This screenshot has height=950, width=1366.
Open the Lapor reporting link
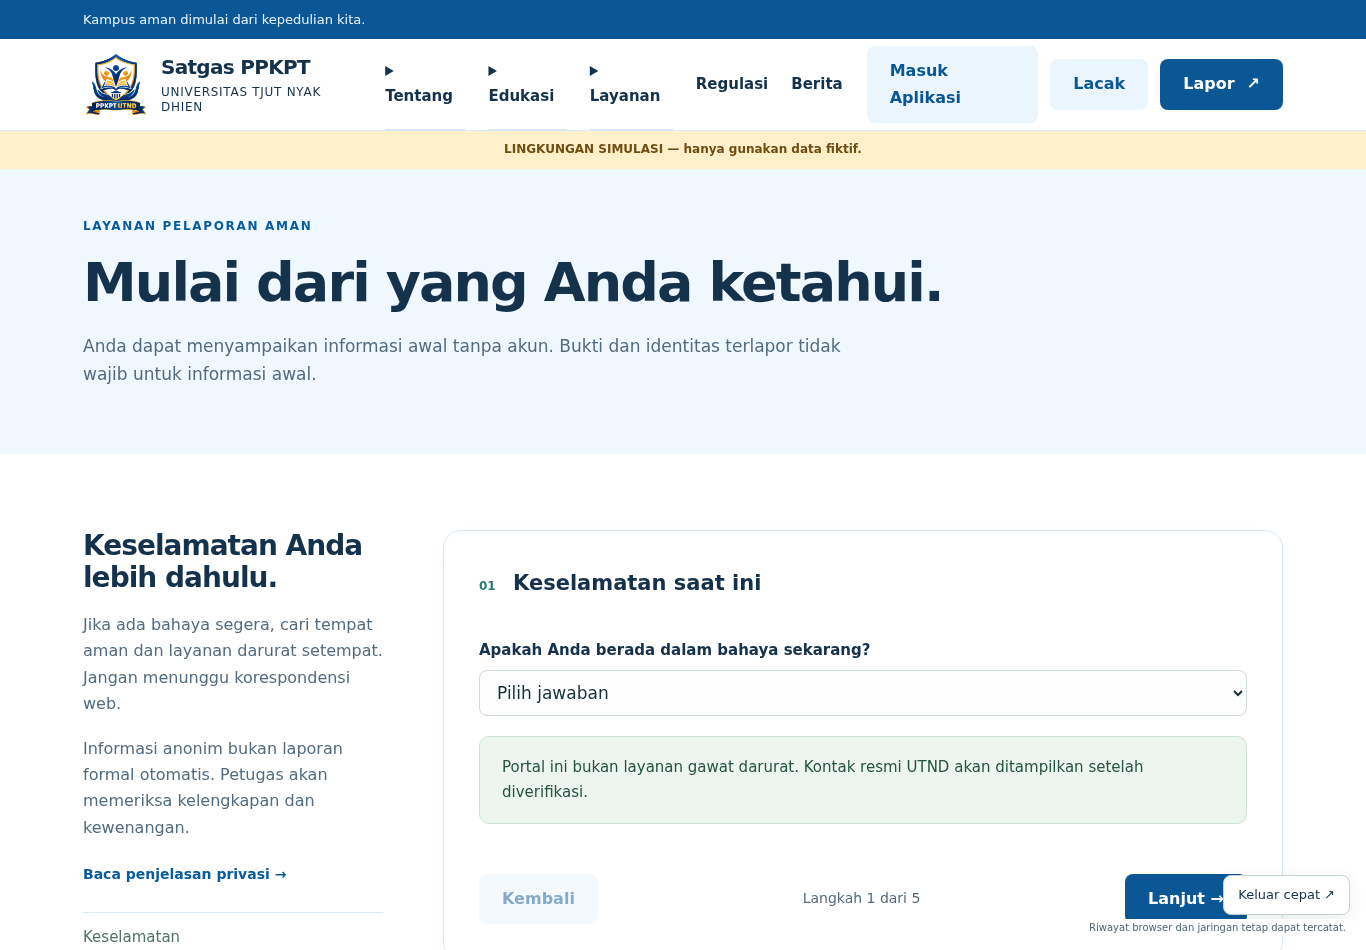[x=1221, y=84]
